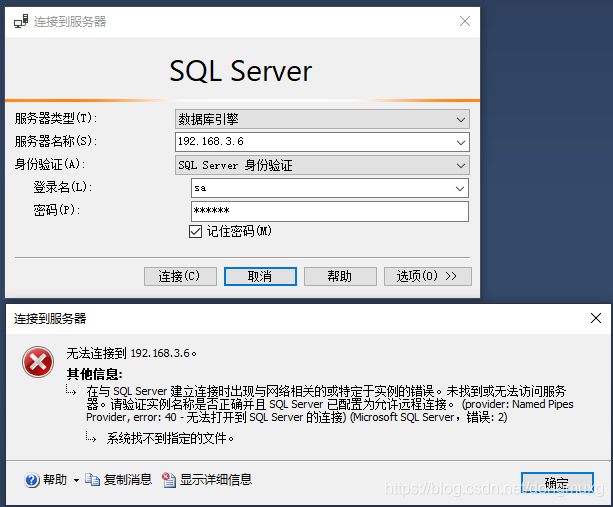Click the 复制消息 link
Image resolution: width=613 pixels, height=507 pixels.
click(127, 480)
